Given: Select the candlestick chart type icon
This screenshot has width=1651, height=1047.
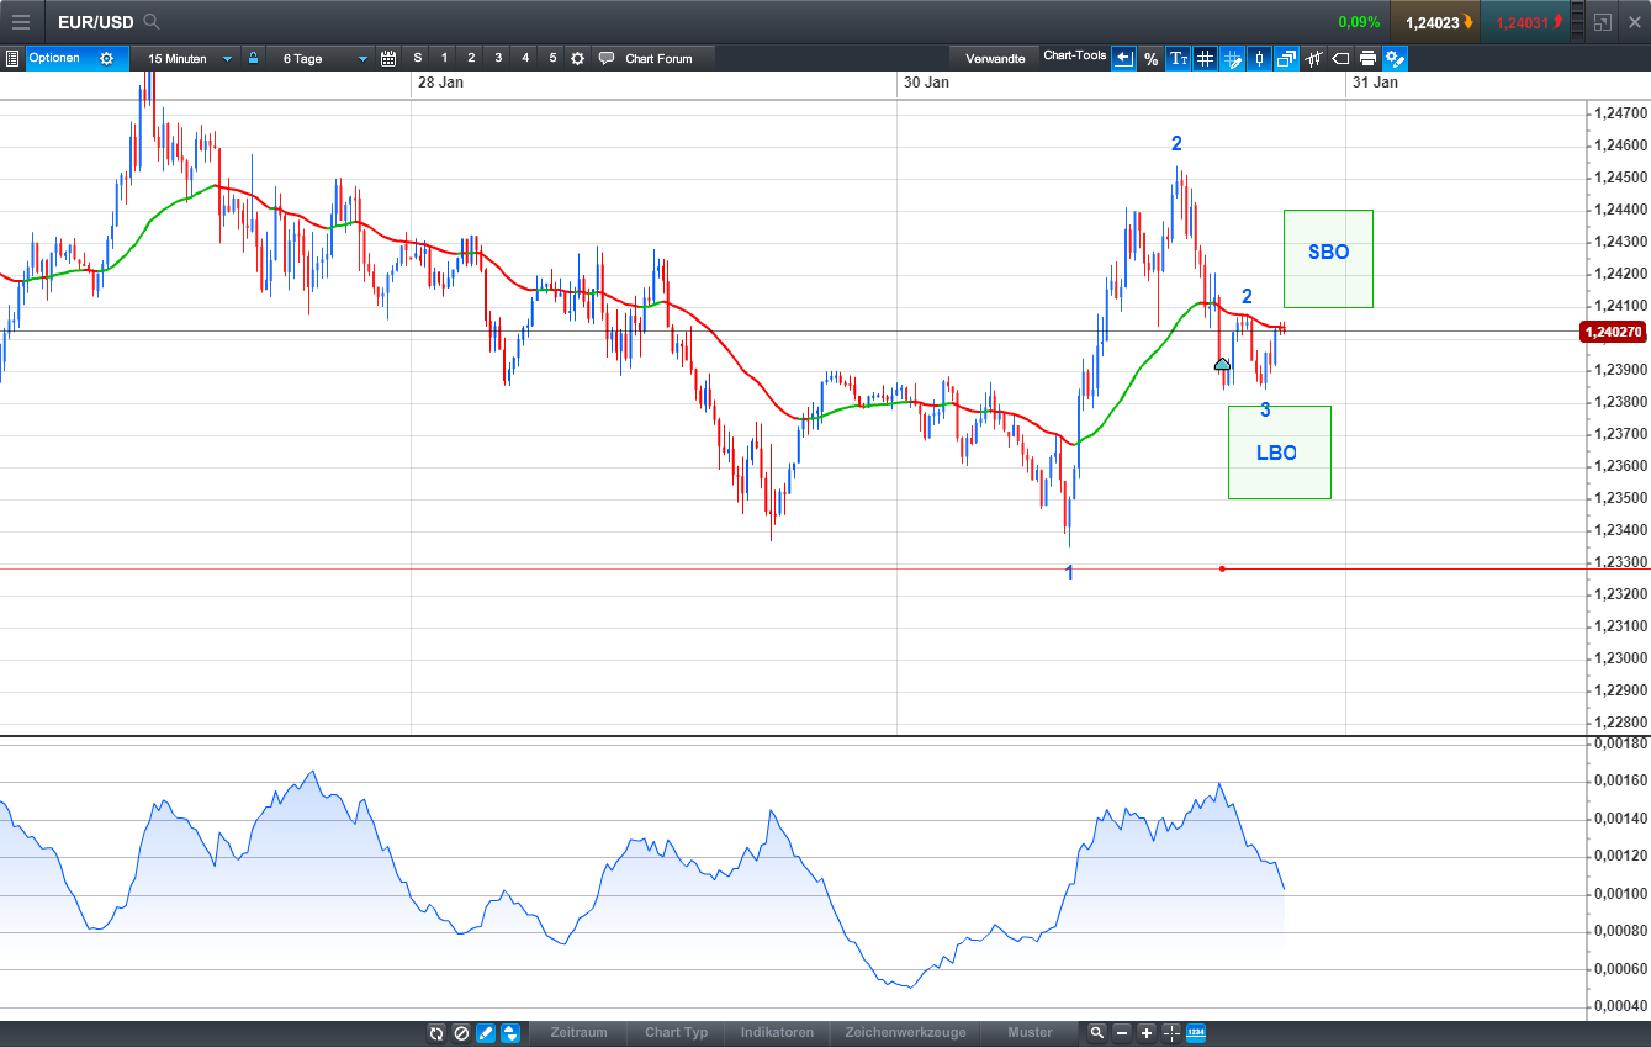Looking at the screenshot, I should tap(1258, 58).
